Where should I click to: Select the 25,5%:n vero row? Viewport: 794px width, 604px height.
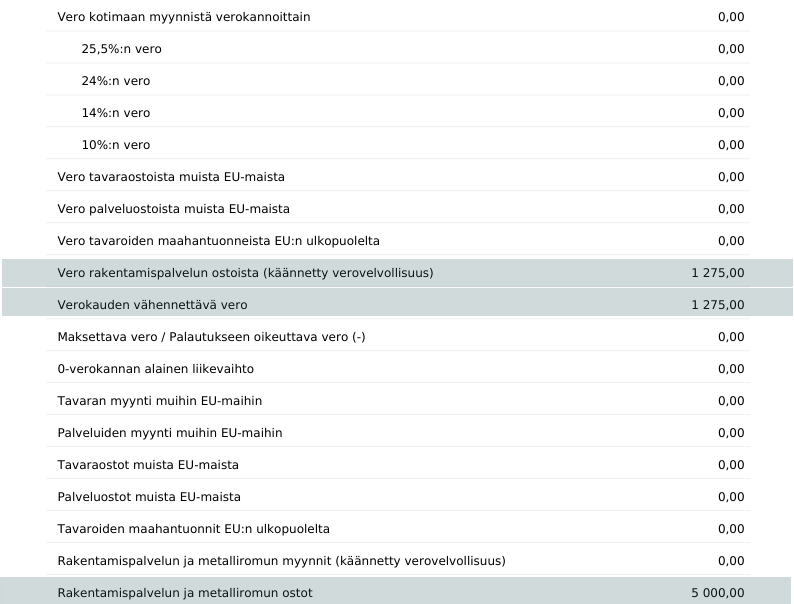121,49
